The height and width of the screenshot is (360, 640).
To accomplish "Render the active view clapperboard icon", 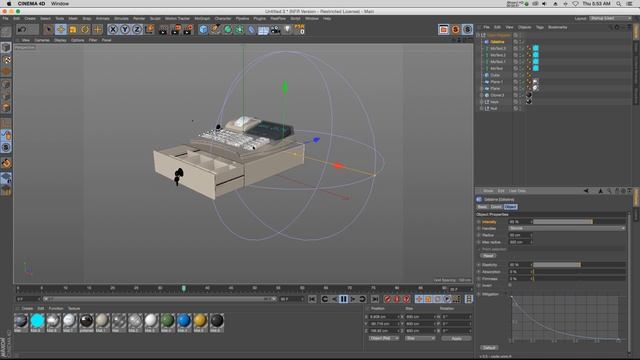I will pos(163,29).
